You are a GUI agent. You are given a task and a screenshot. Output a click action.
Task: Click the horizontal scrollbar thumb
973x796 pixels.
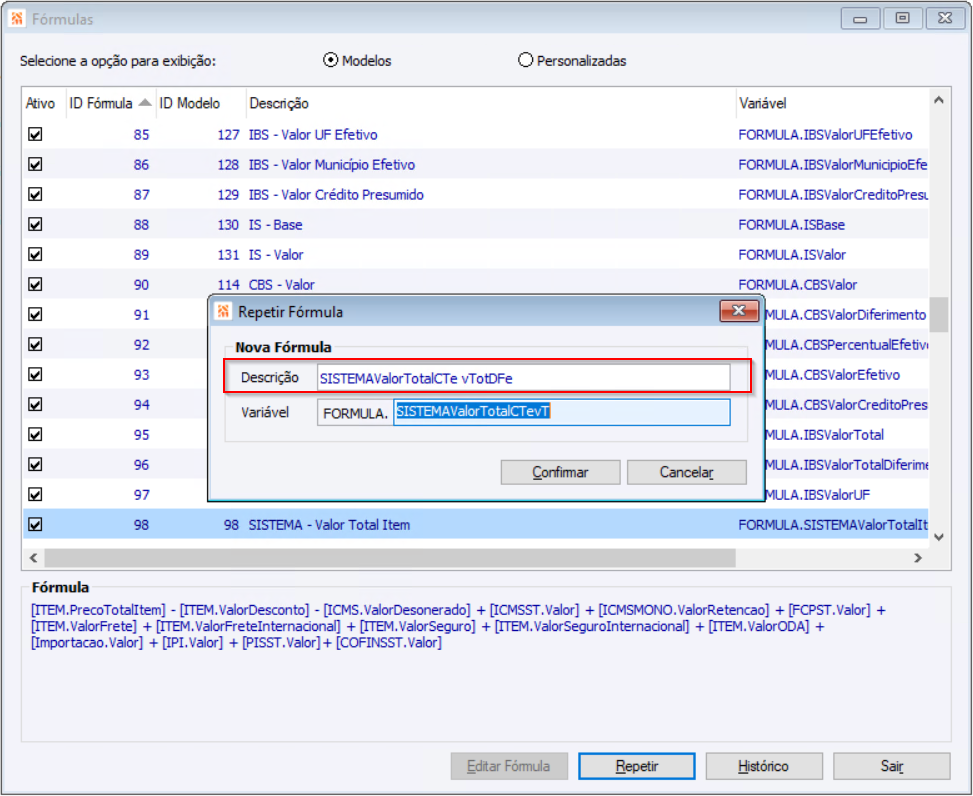click(x=390, y=558)
